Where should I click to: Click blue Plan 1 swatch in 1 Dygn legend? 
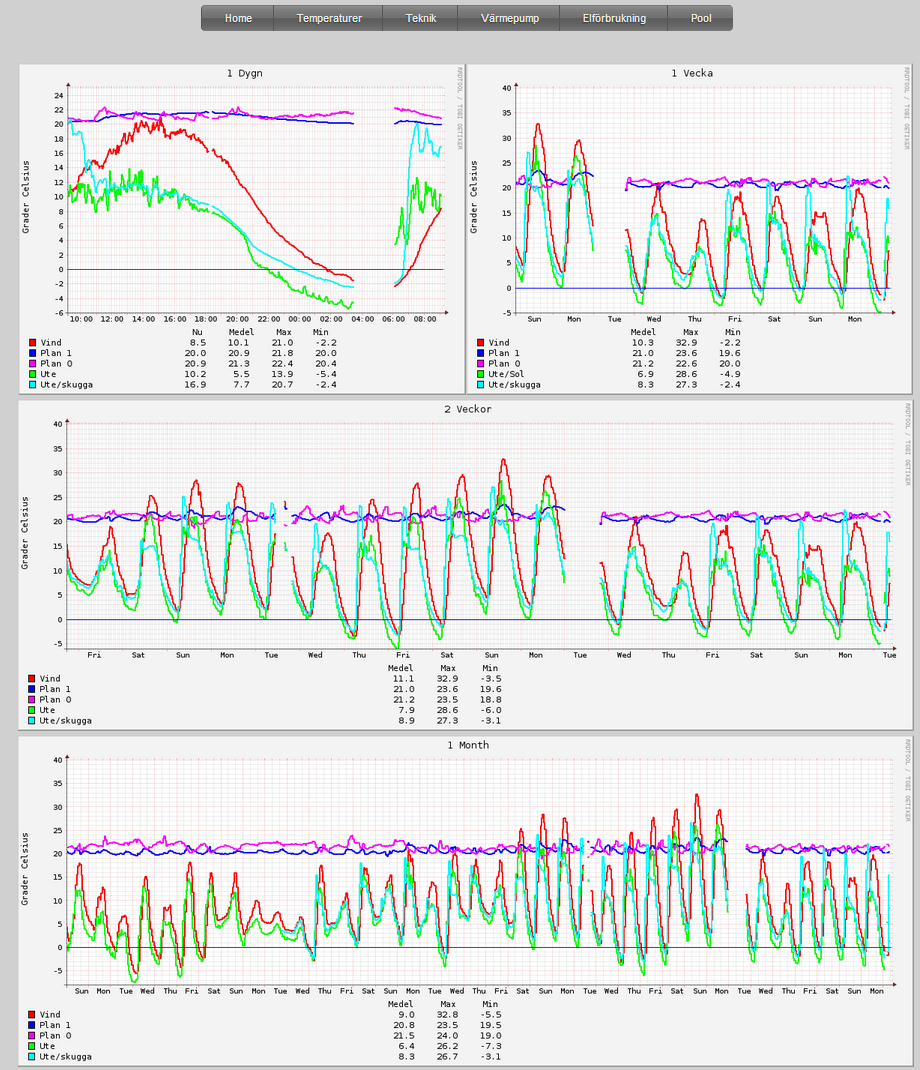tap(33, 353)
